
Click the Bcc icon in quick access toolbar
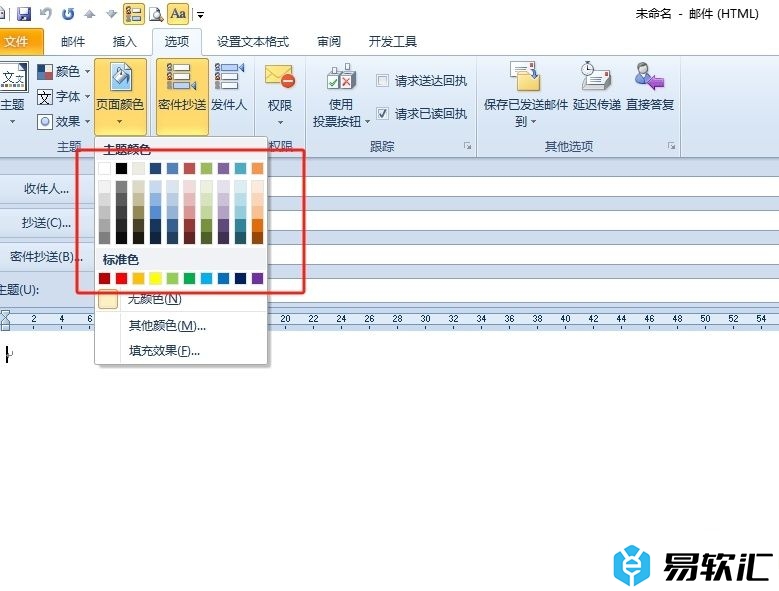[133, 14]
